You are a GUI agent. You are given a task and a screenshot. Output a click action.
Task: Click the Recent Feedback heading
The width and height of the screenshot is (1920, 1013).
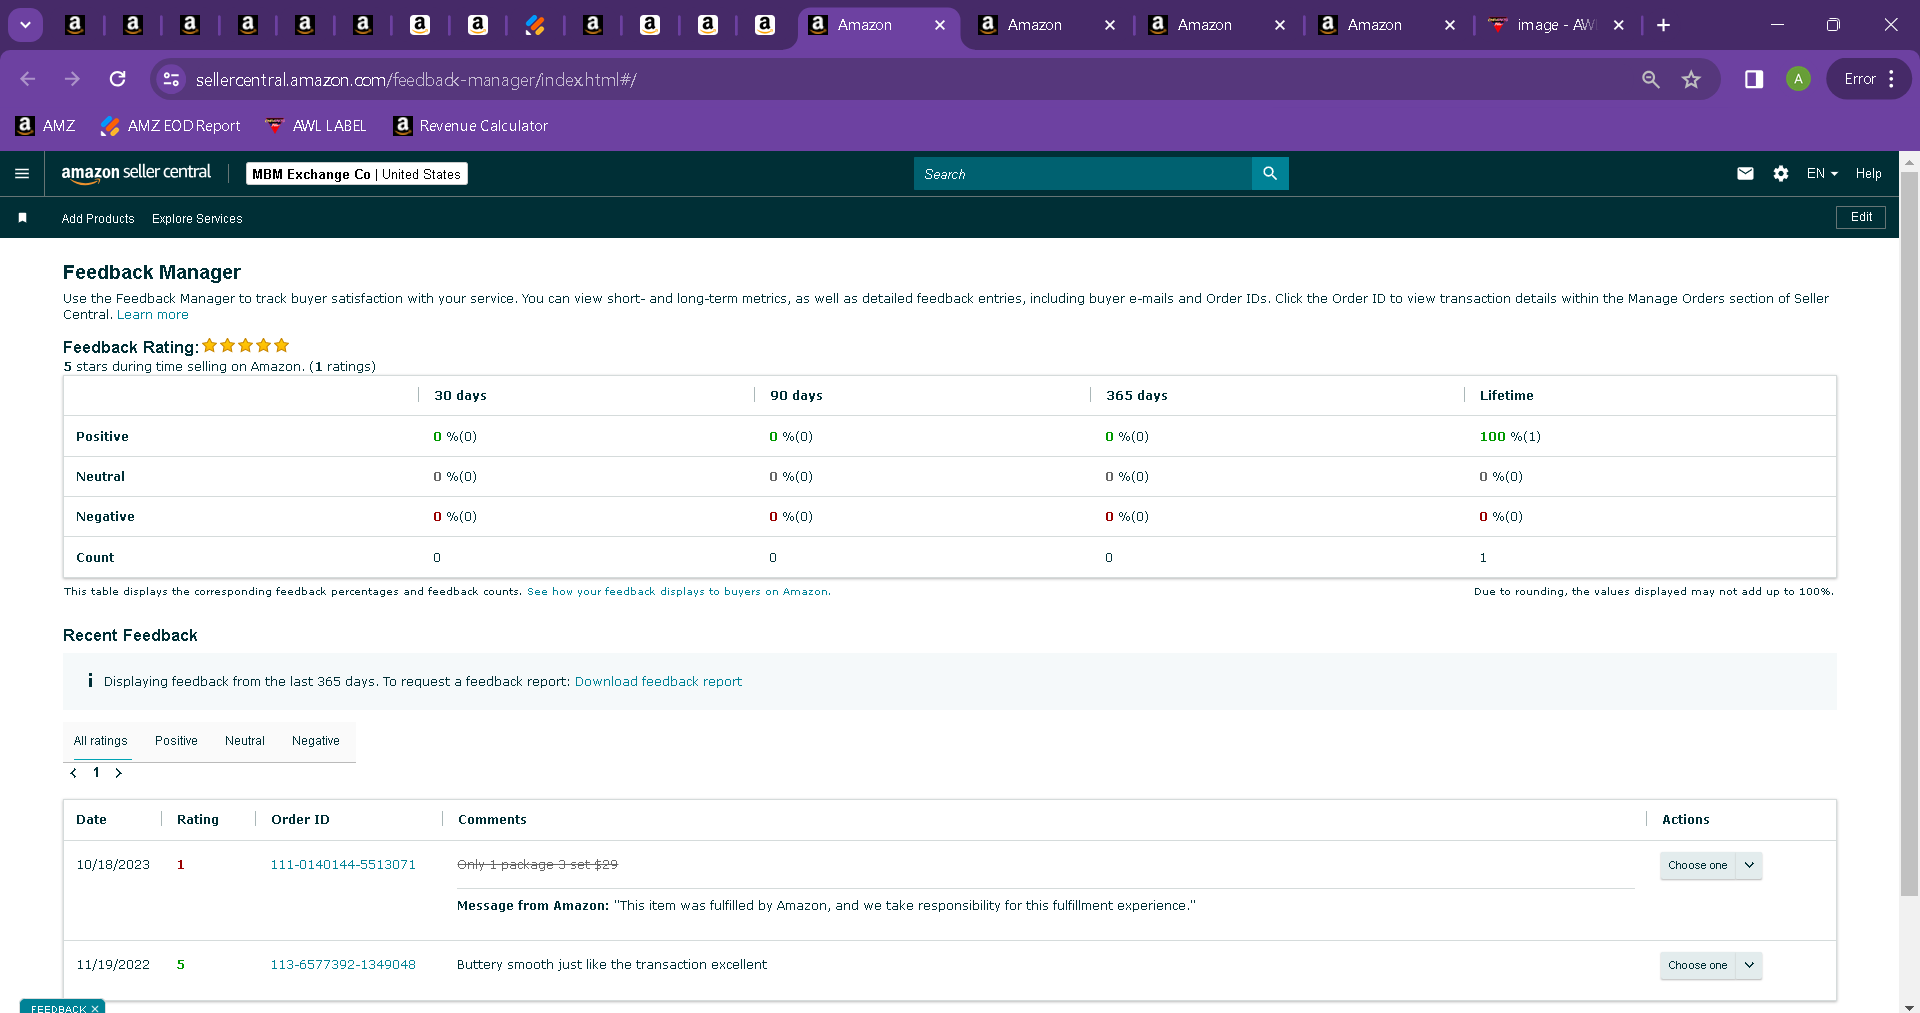click(130, 636)
